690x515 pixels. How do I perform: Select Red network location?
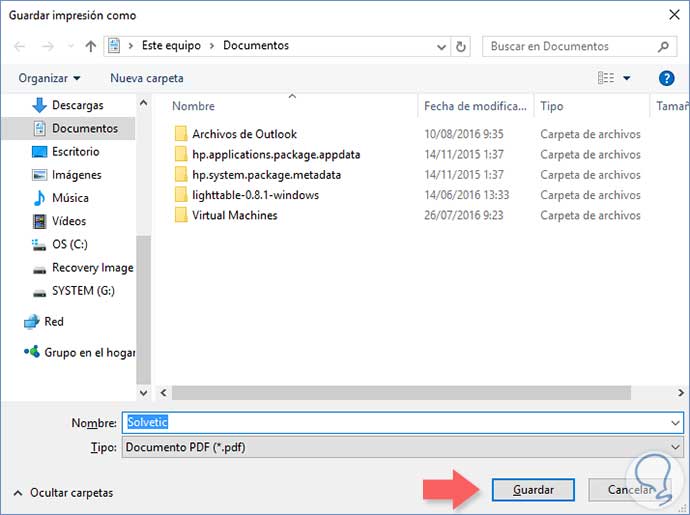click(54, 322)
